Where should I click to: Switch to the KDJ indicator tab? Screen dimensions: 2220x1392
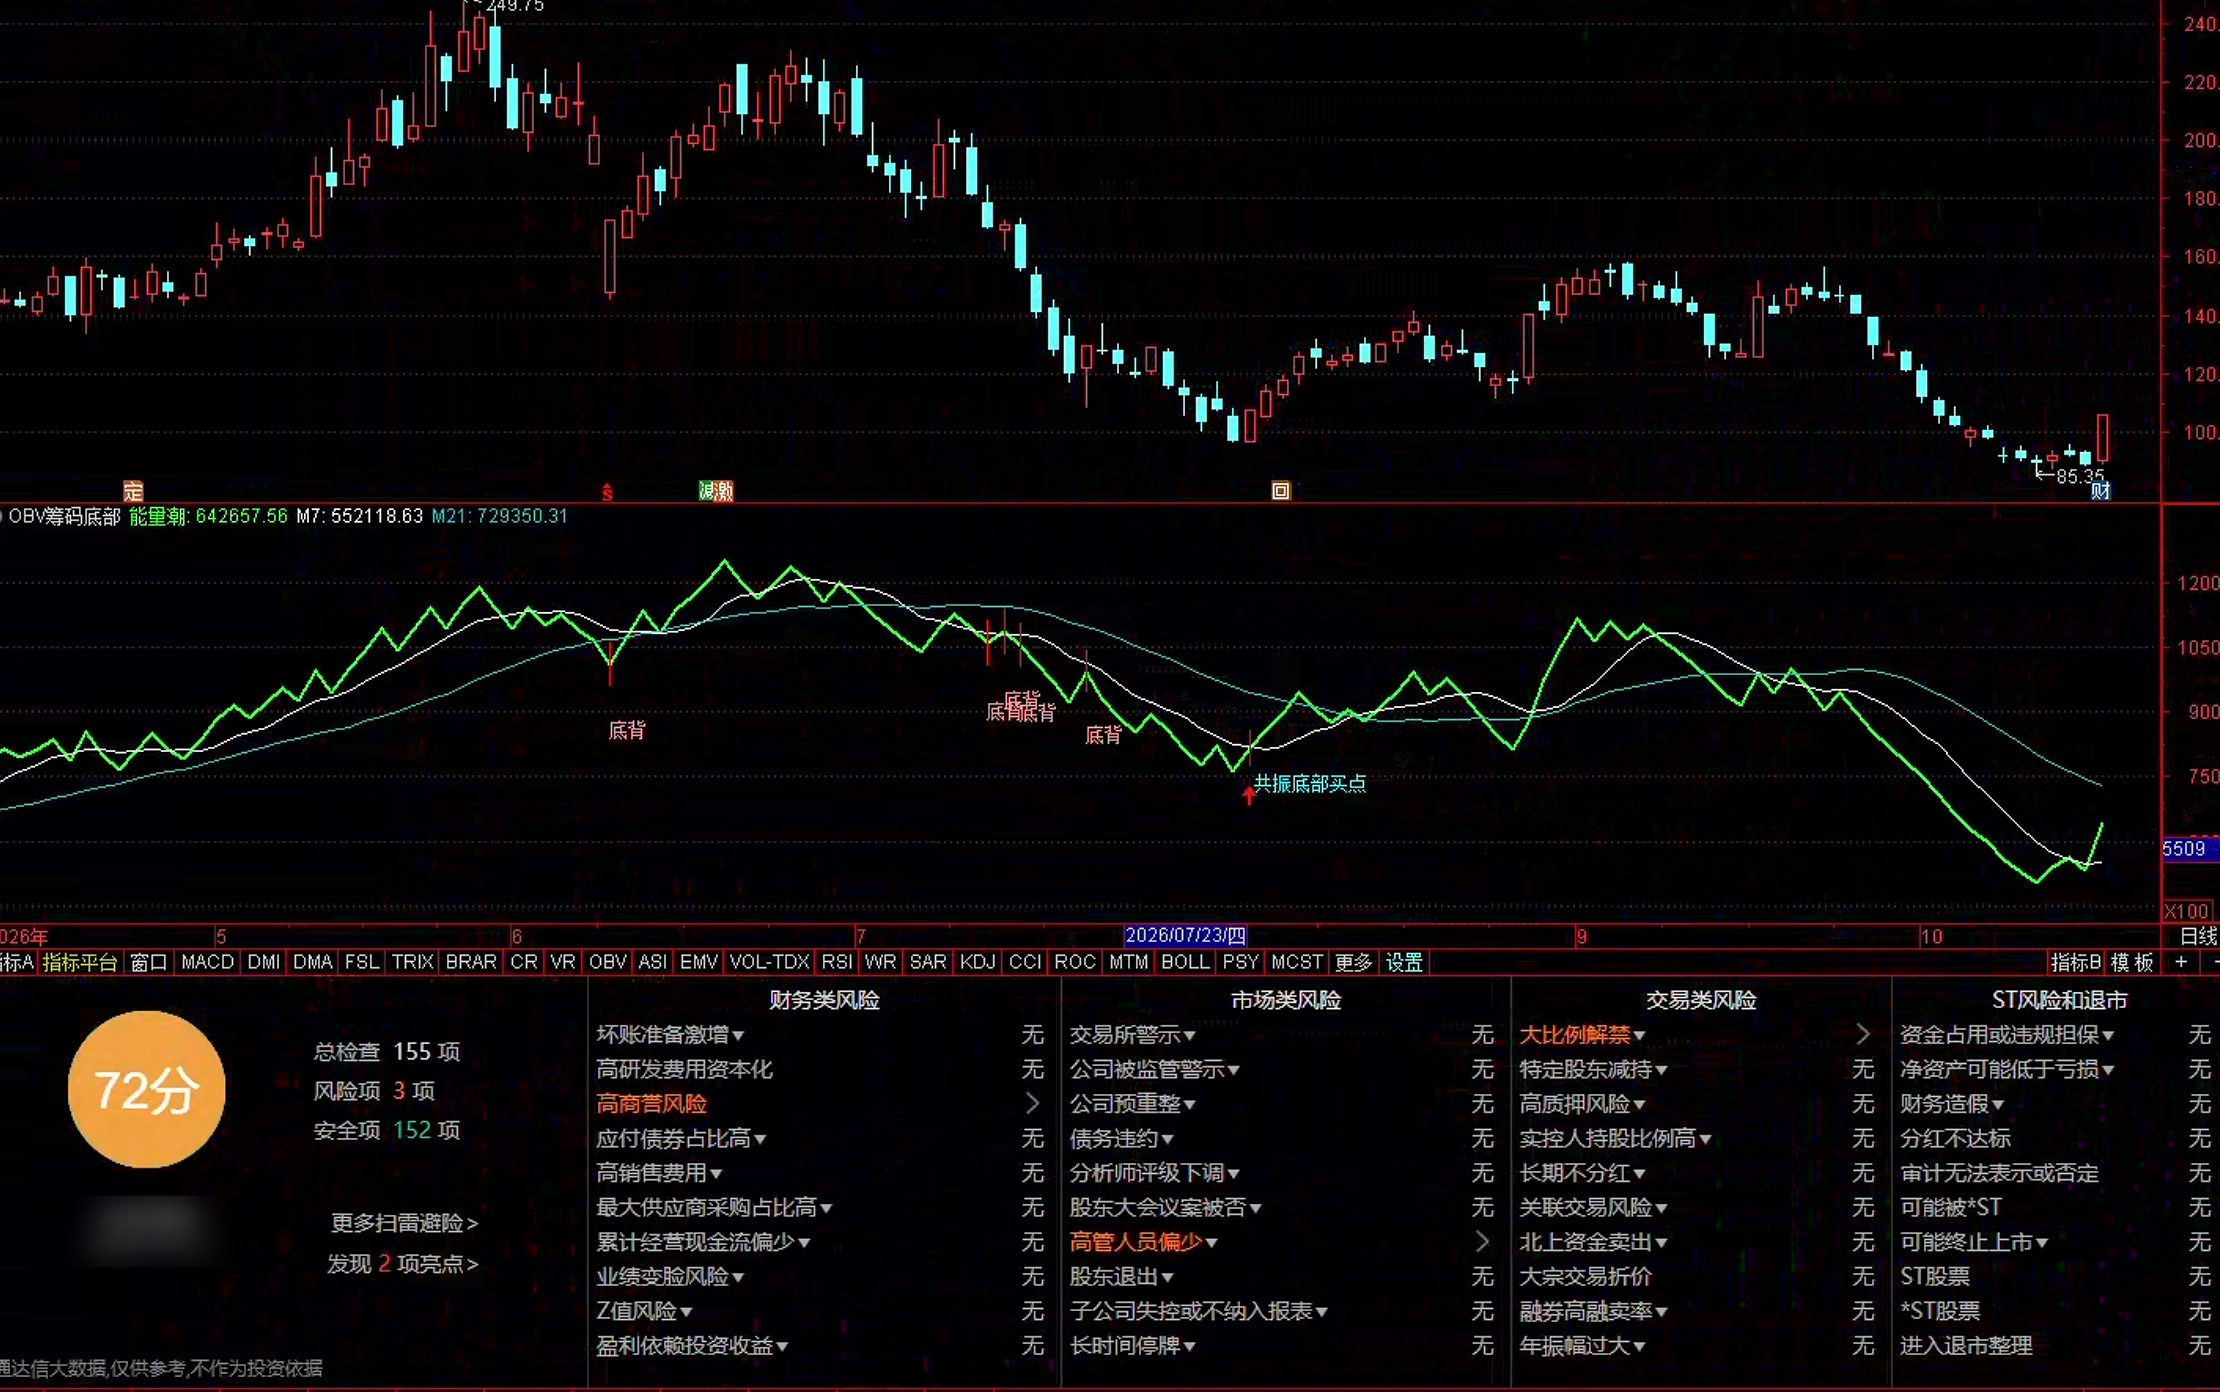pos(977,962)
